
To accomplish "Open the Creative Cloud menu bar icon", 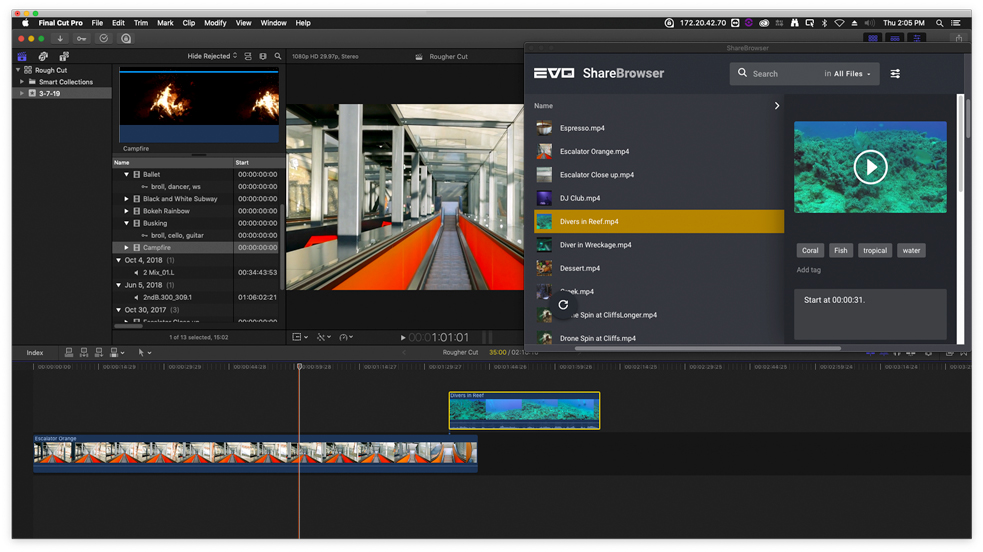I will click(764, 23).
